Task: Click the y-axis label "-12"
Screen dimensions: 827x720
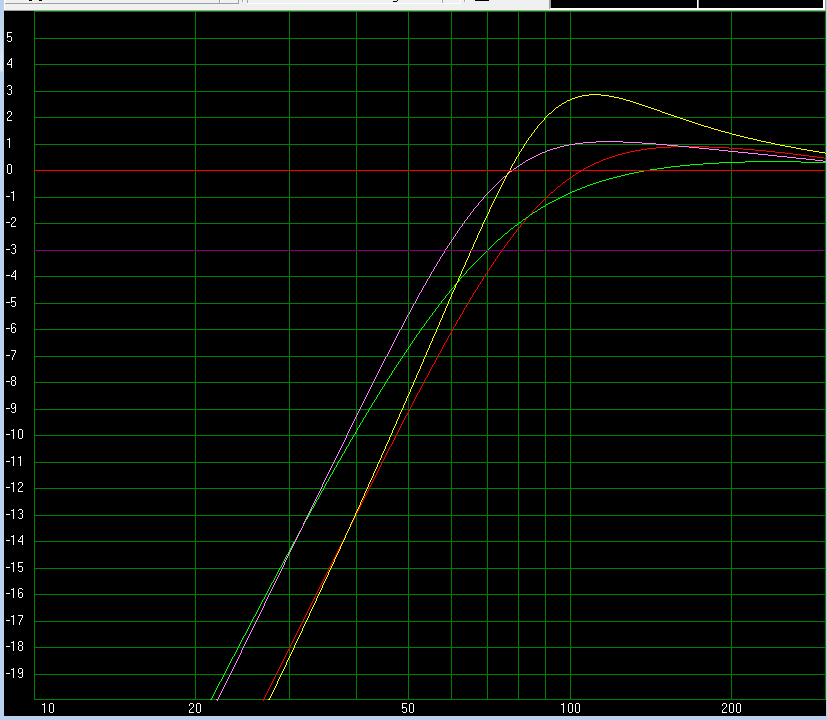Action: point(14,488)
